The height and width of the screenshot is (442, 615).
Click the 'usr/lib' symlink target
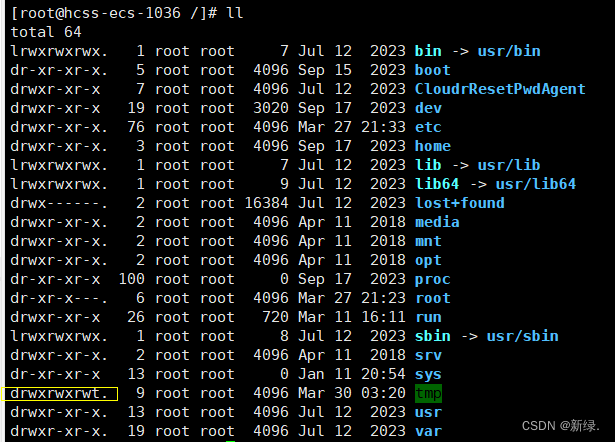(x=509, y=165)
